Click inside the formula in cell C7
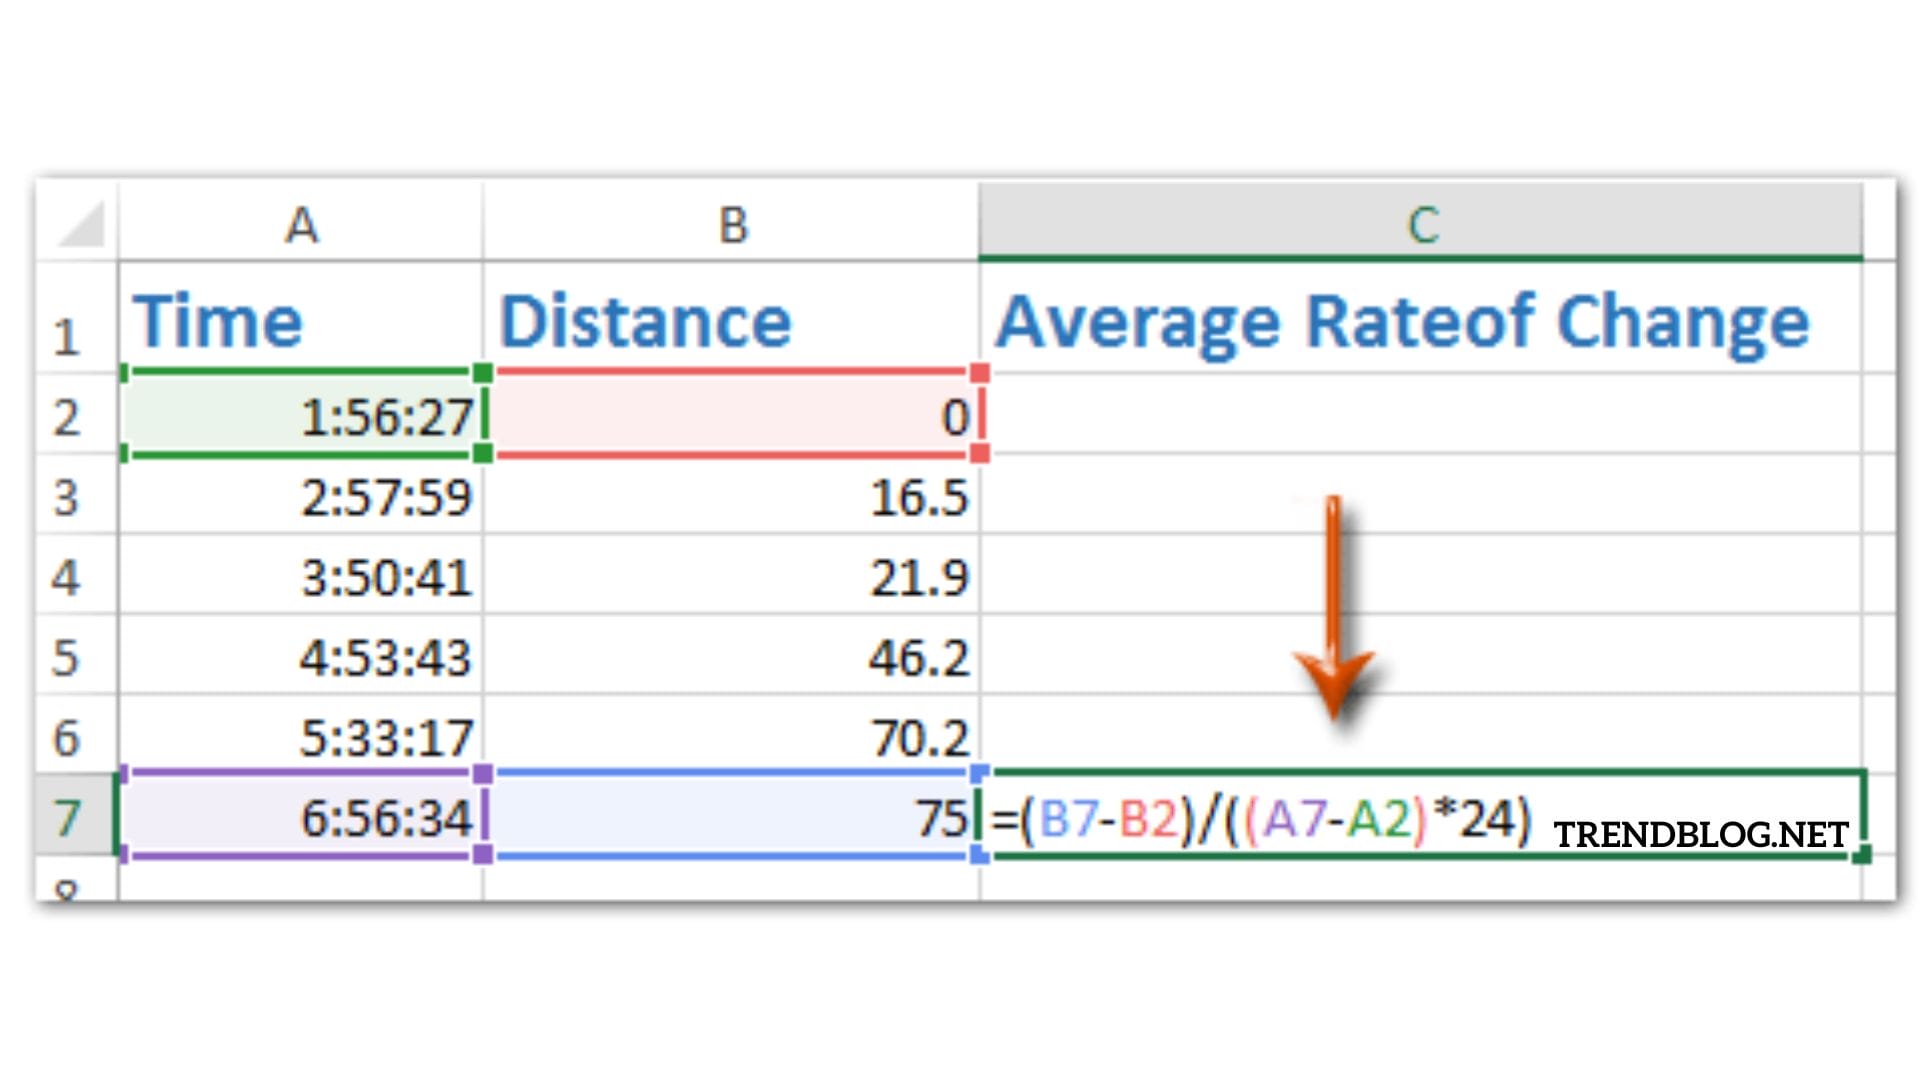This screenshot has width=1920, height=1080. point(1260,819)
